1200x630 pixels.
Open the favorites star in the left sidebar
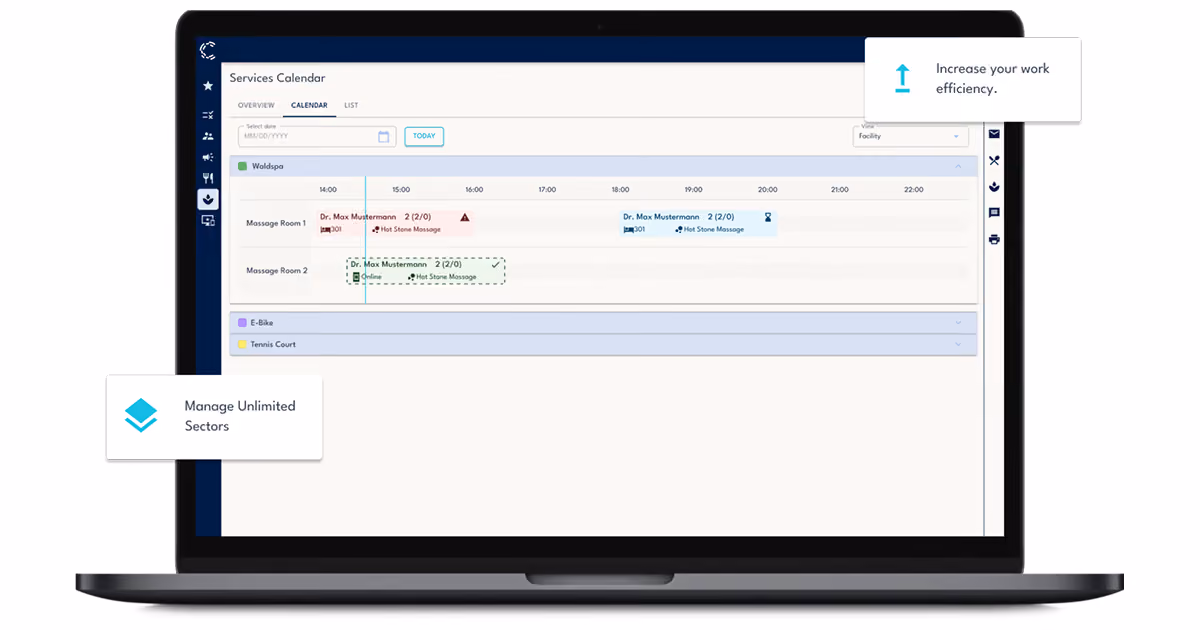[208, 86]
